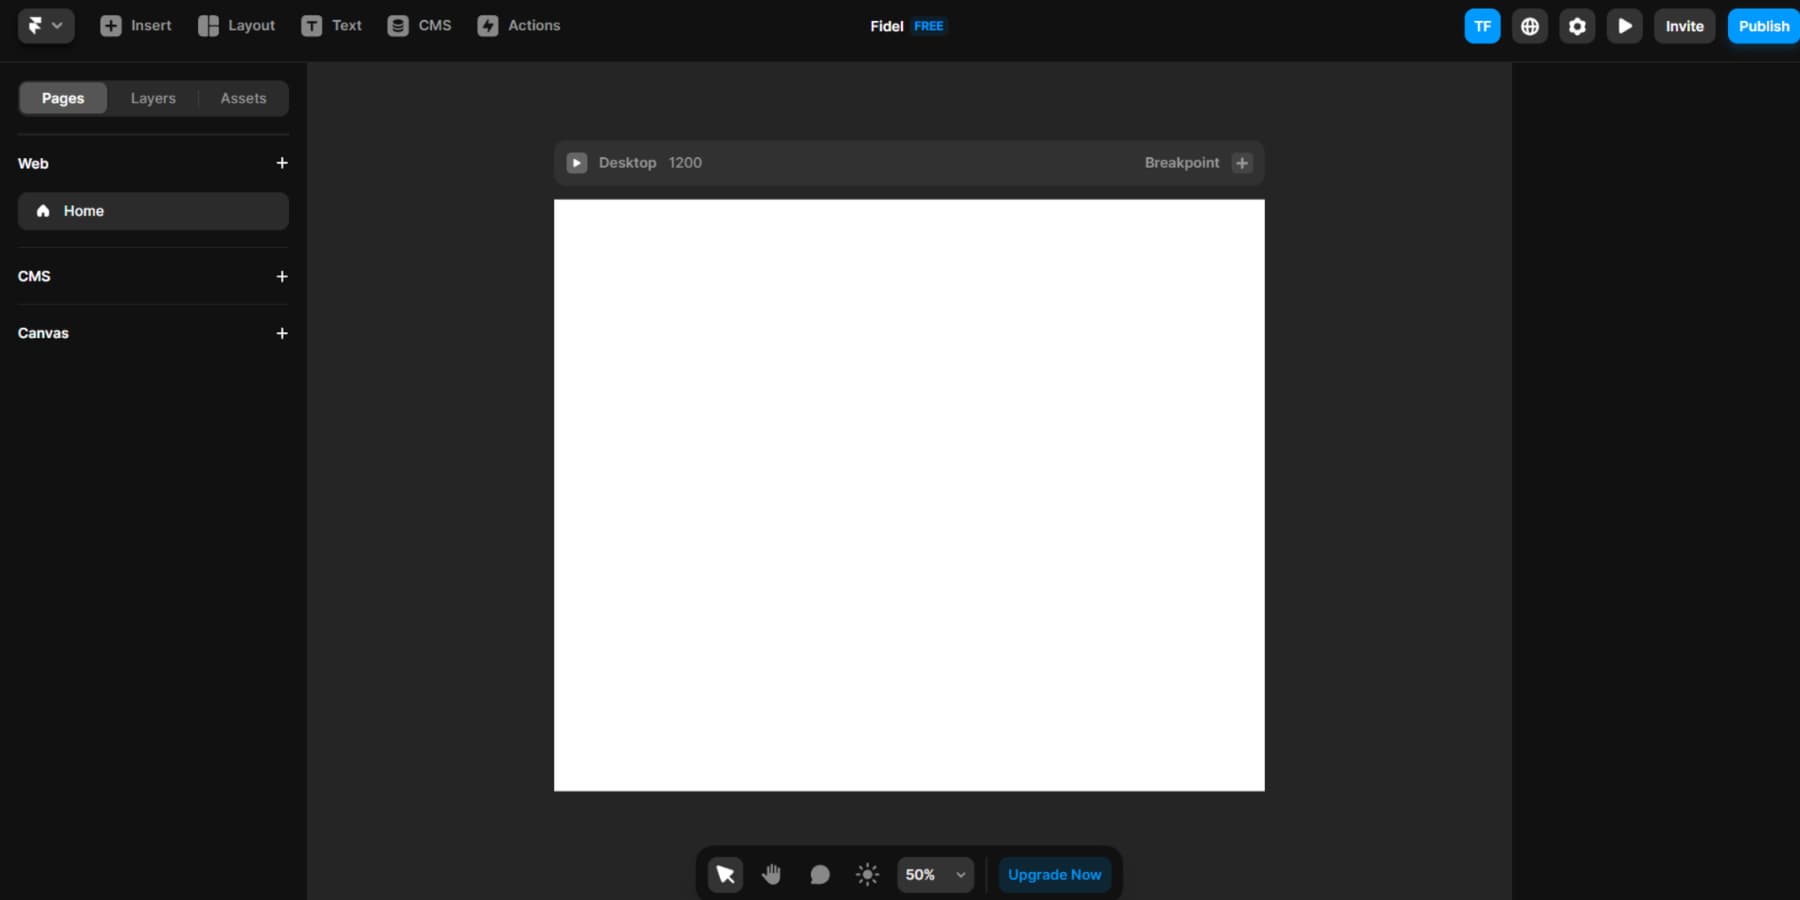This screenshot has height=900, width=1800.
Task: Click Upgrade Now in bottom toolbar
Action: 1054,874
